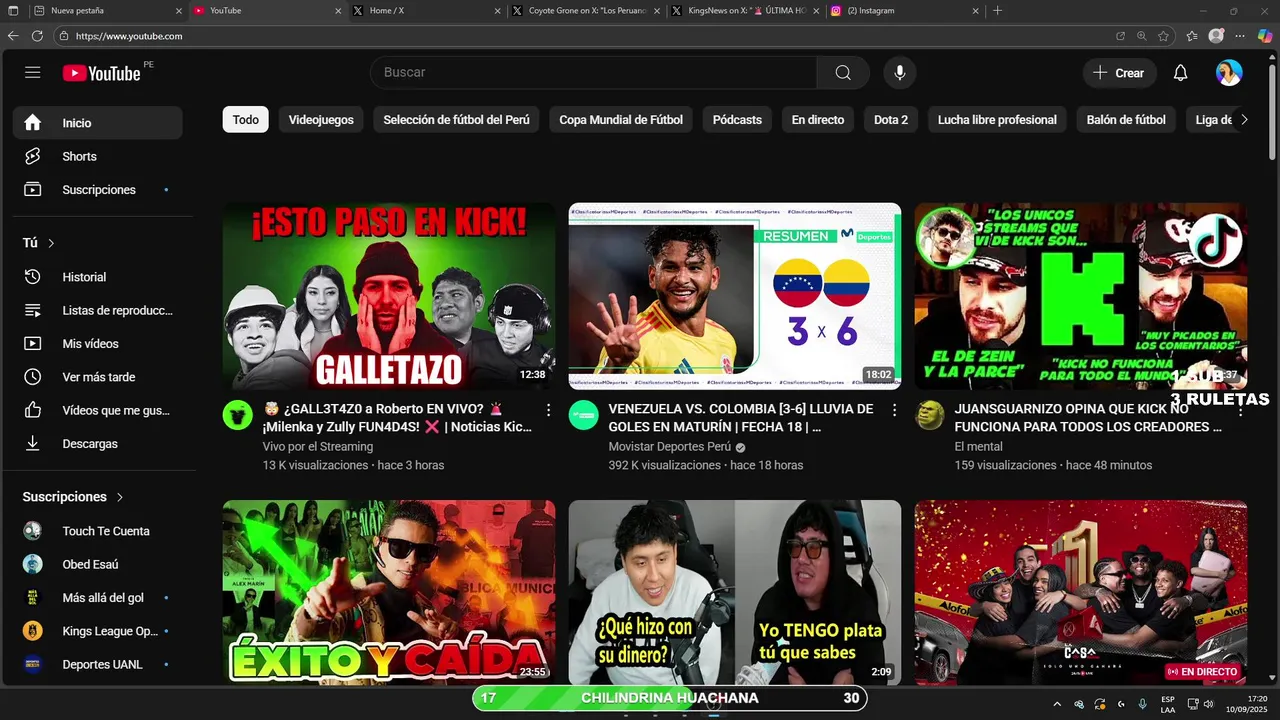Select the En directo filter chip
The image size is (1280, 720).
click(818, 120)
